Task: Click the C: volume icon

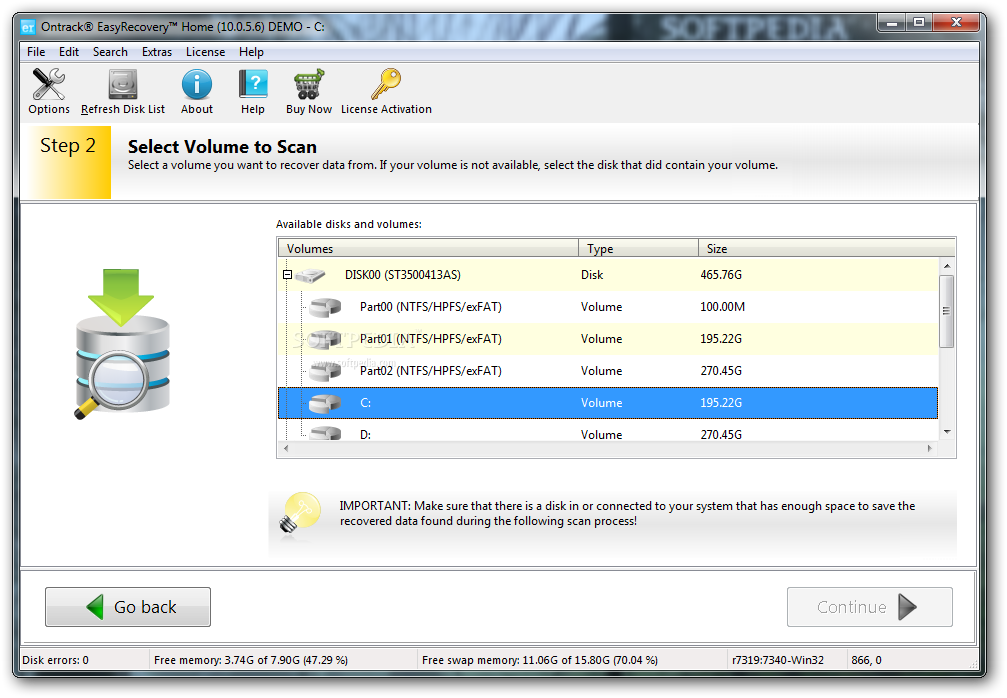Action: tap(325, 403)
